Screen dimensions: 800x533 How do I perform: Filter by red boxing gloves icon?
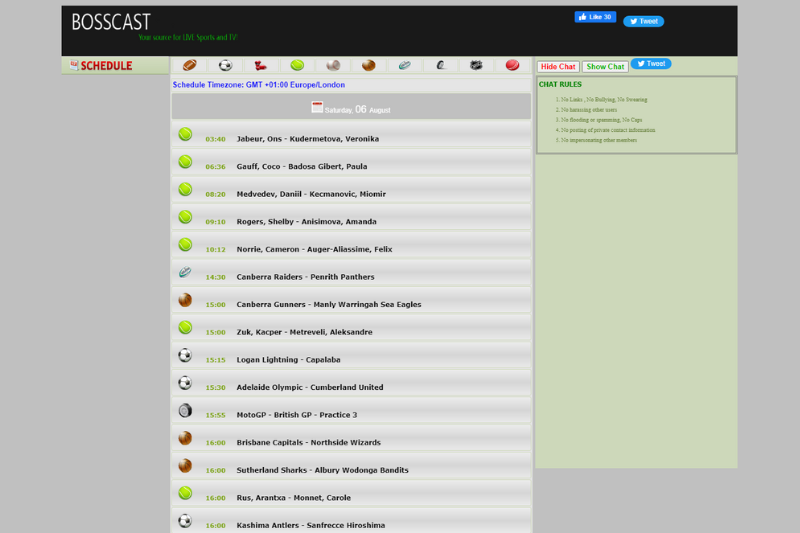click(261, 65)
